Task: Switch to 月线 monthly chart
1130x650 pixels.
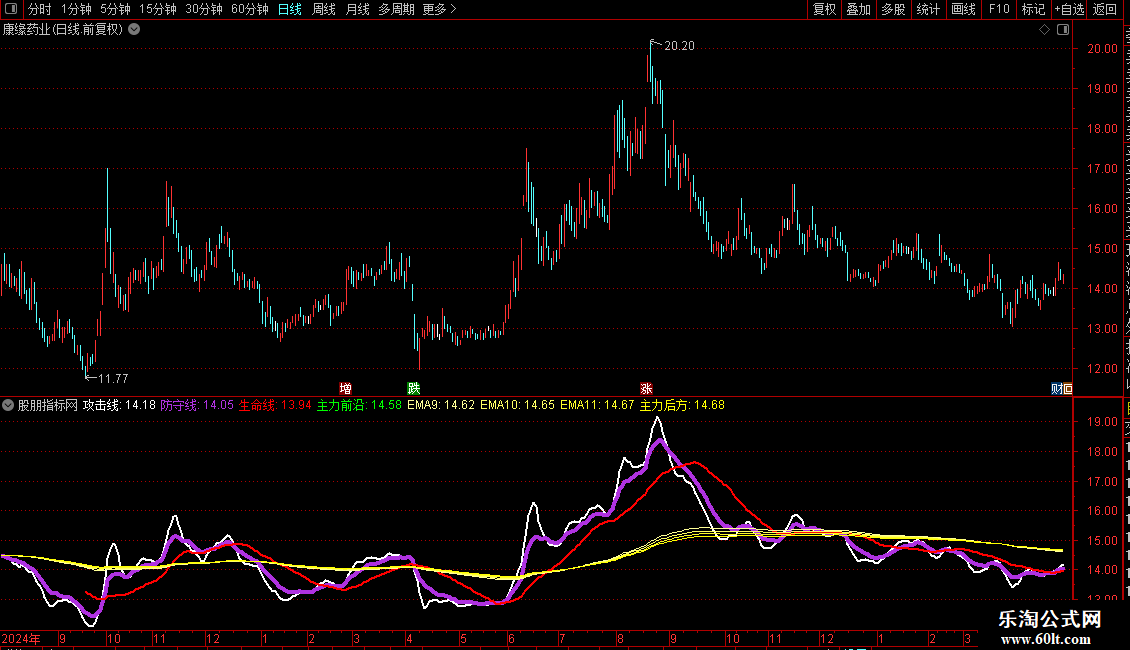Action: tap(357, 9)
